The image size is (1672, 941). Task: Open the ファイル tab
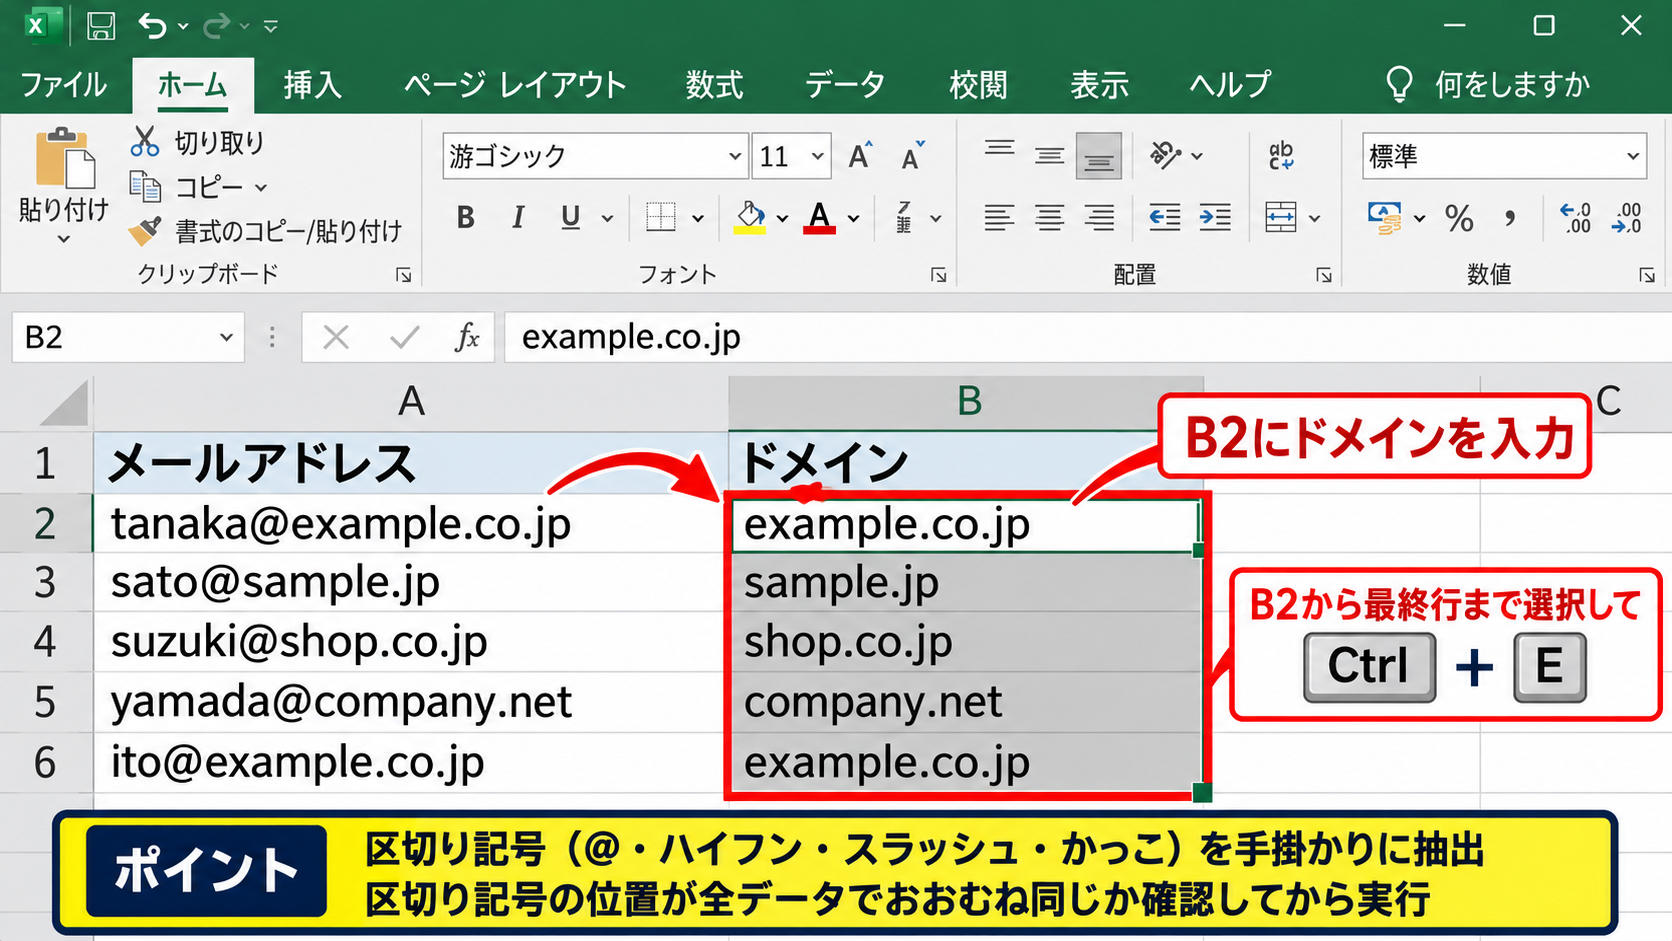(x=63, y=85)
